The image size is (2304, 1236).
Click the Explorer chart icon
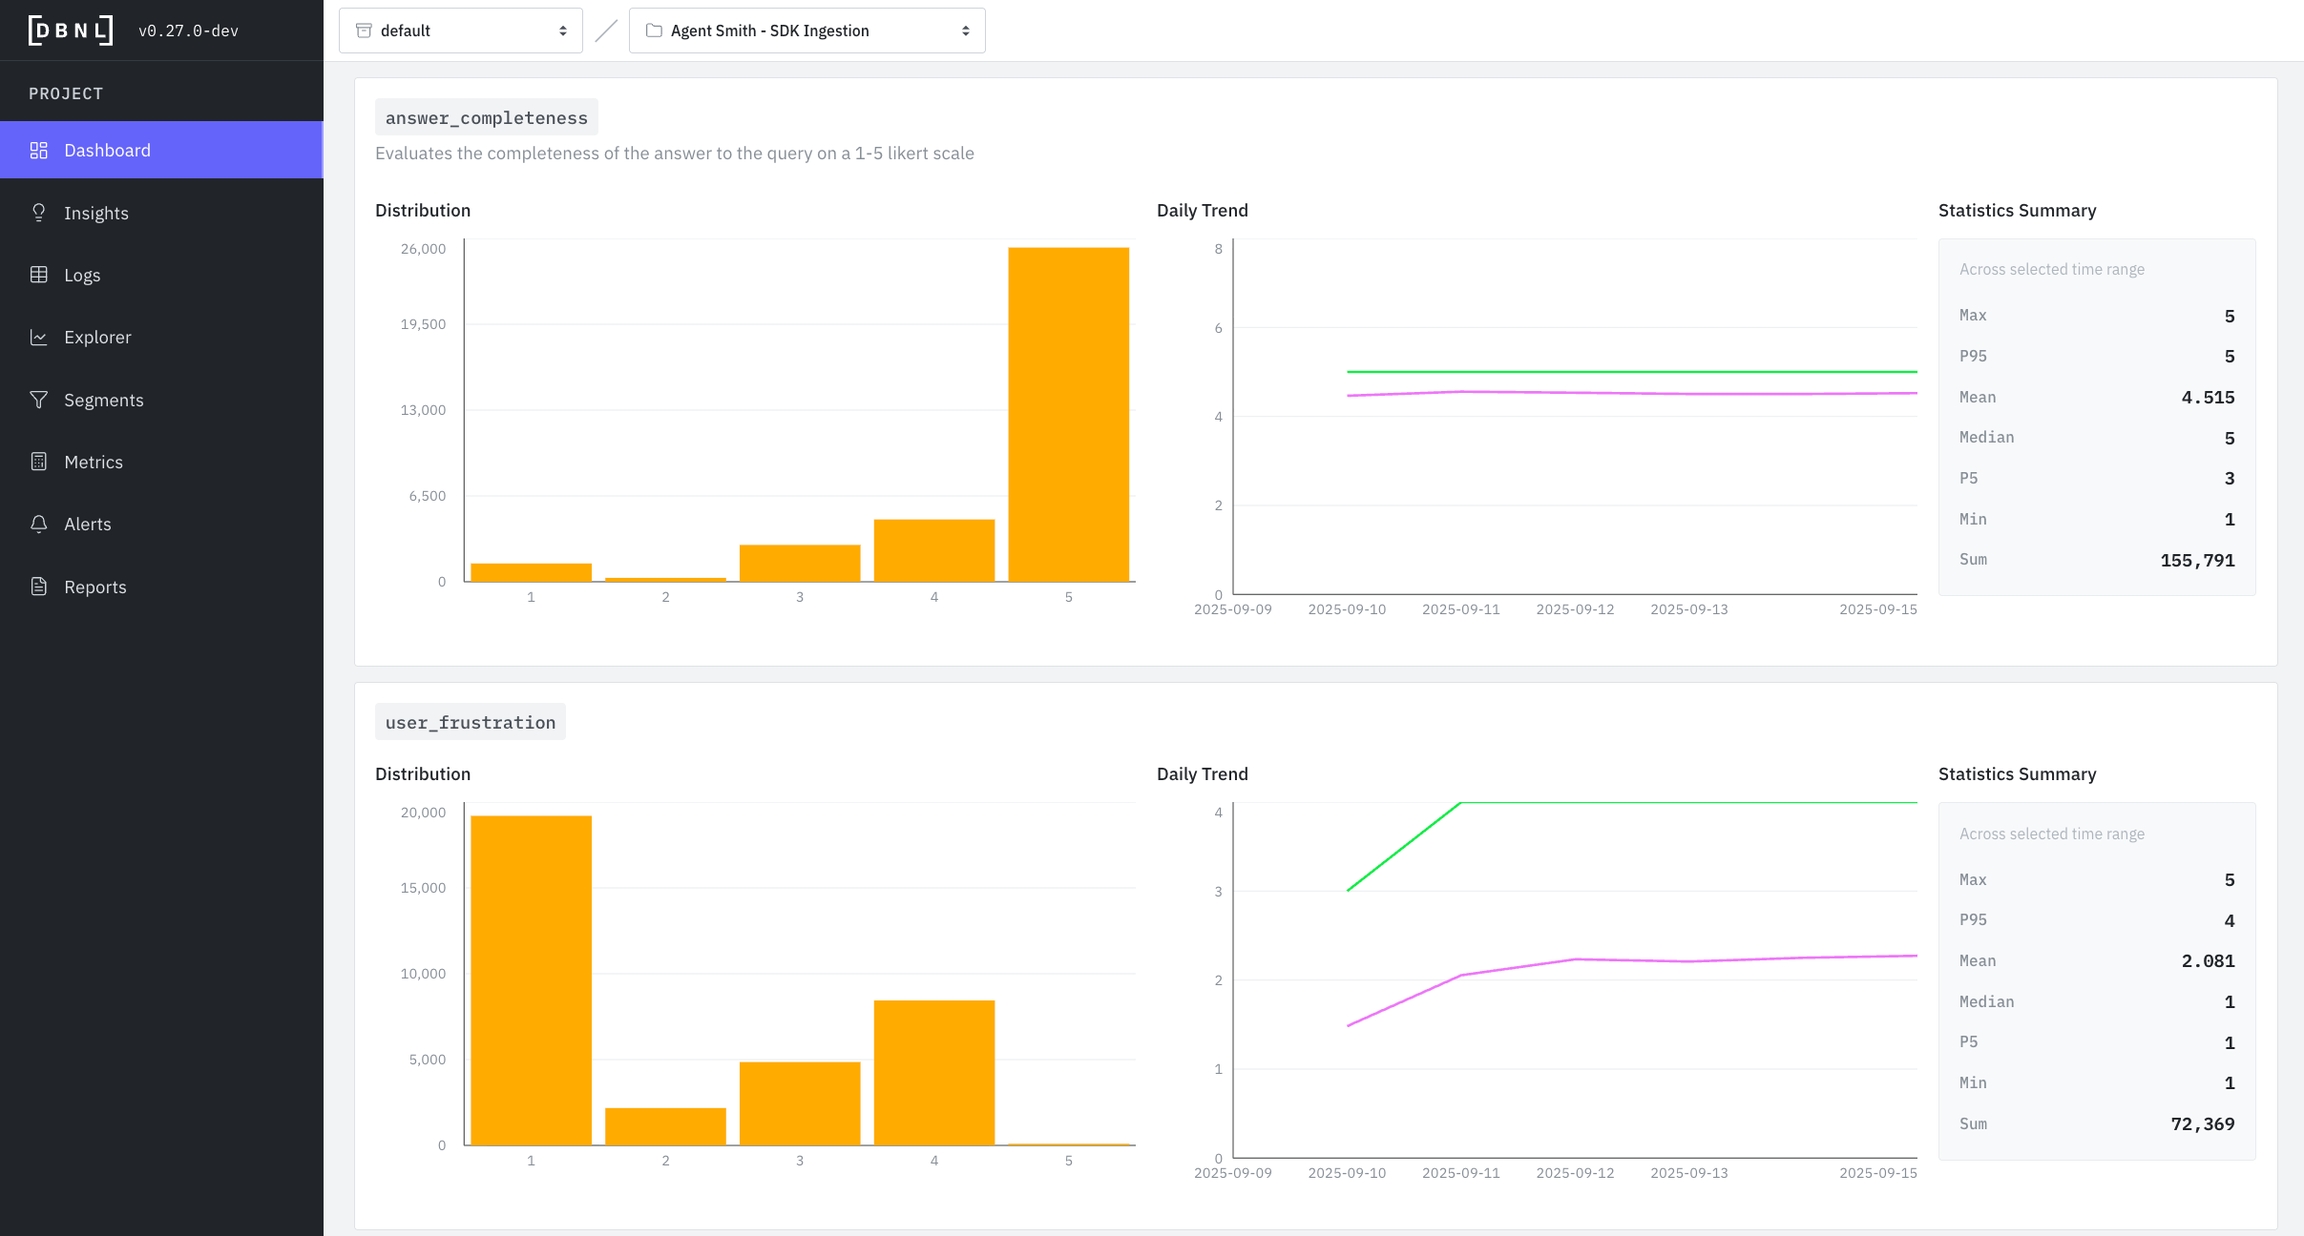click(x=39, y=337)
